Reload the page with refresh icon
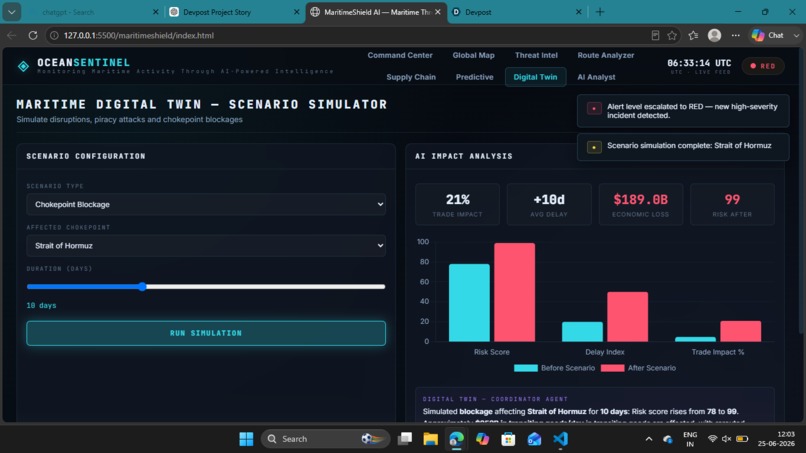Viewport: 806px width, 453px height. 33,35
